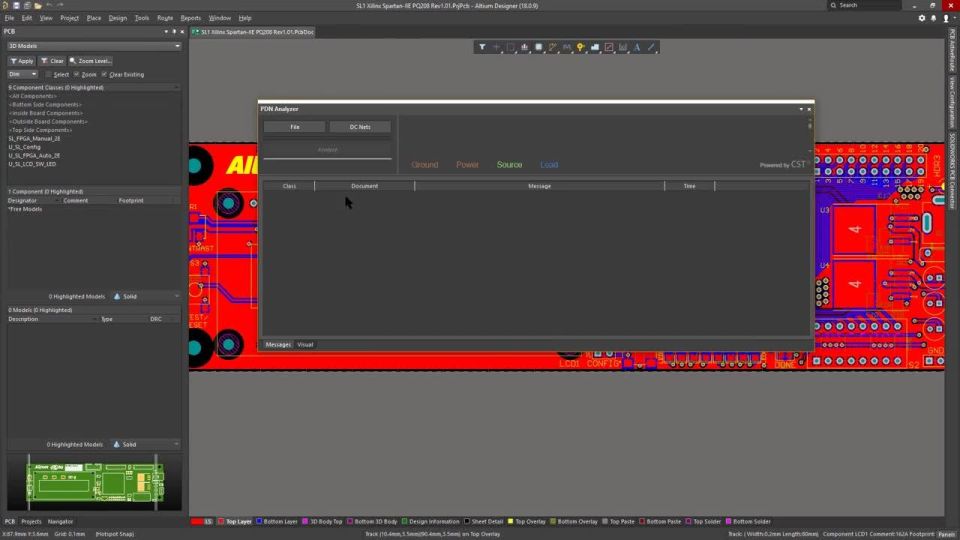
Task: Click the selection filter icon in Active Bar
Action: 482,47
